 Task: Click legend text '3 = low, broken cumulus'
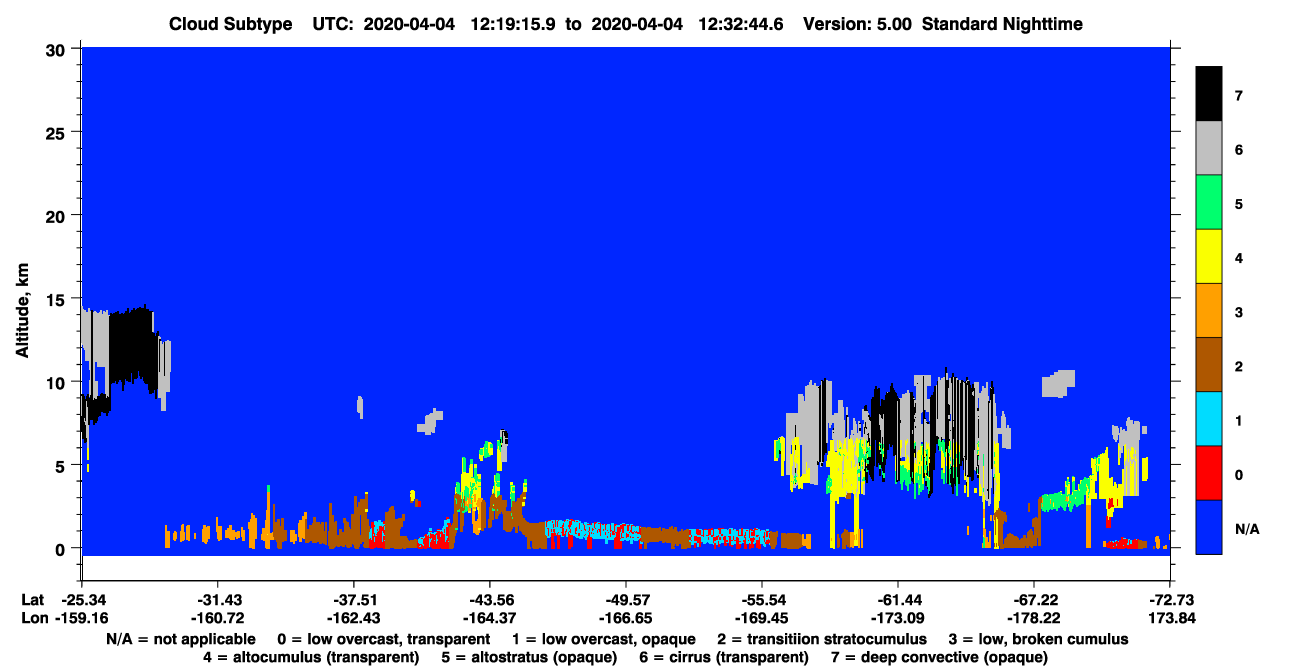(1038, 639)
